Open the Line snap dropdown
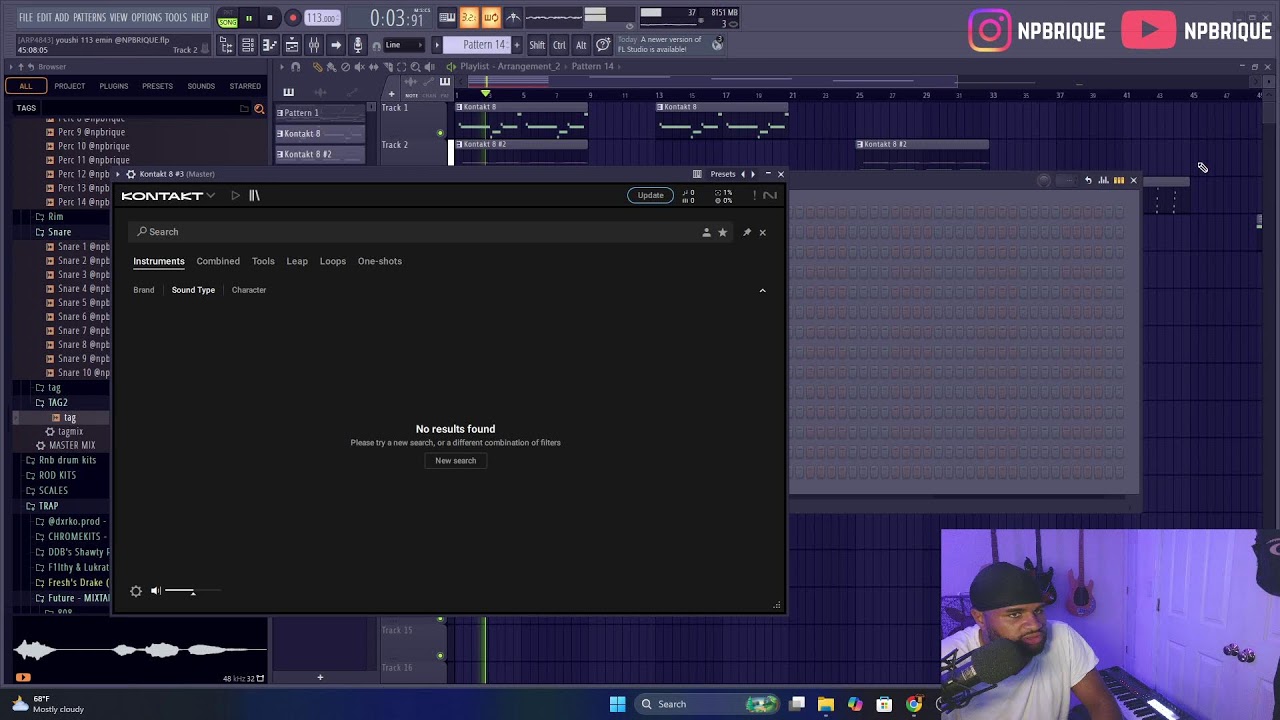Viewport: 1280px width, 720px height. [404, 45]
